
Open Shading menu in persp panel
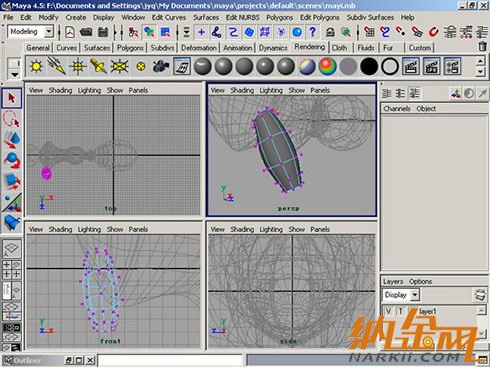point(242,90)
